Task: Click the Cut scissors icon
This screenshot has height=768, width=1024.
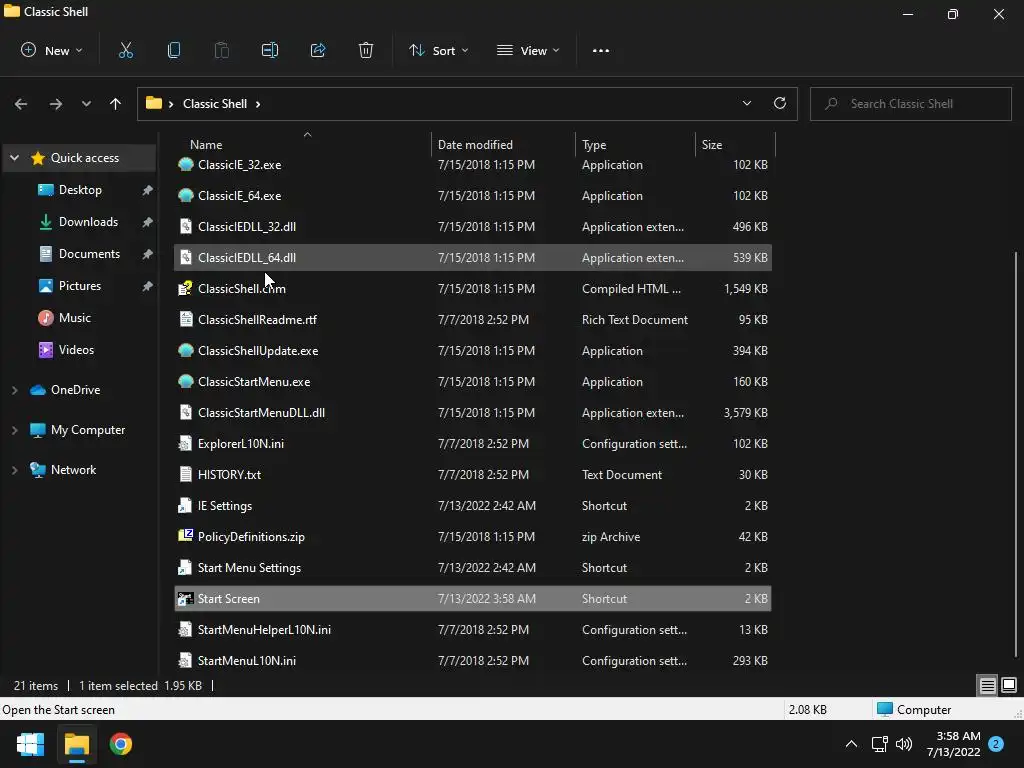Action: (x=125, y=50)
